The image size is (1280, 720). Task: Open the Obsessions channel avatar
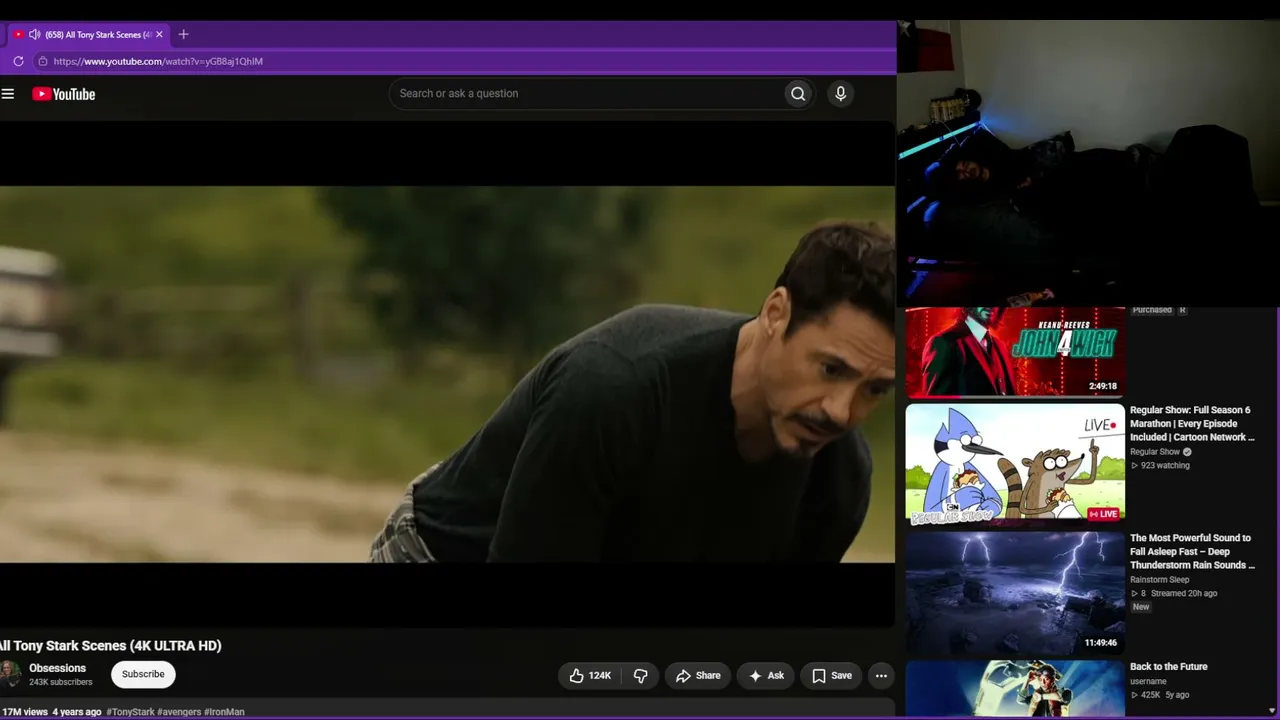coord(9,674)
